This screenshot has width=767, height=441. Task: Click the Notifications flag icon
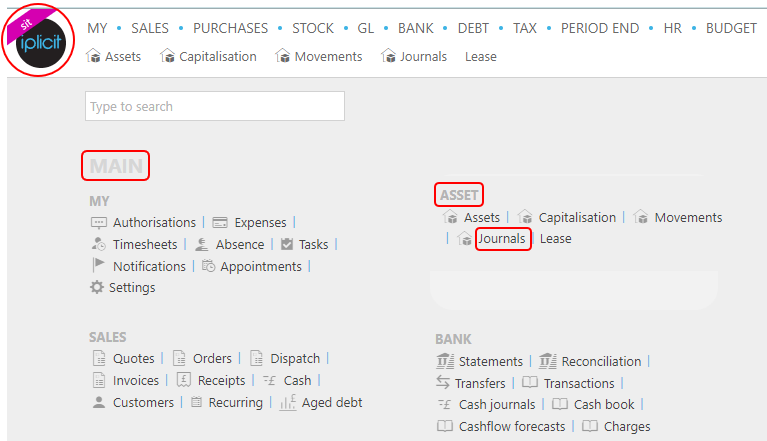(x=98, y=266)
